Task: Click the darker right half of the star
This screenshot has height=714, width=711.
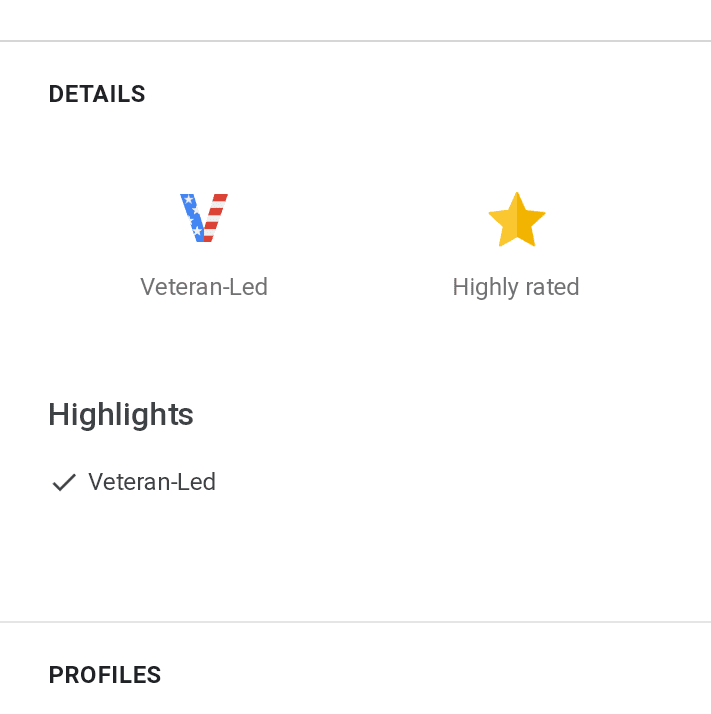Action: pyautogui.click(x=528, y=222)
